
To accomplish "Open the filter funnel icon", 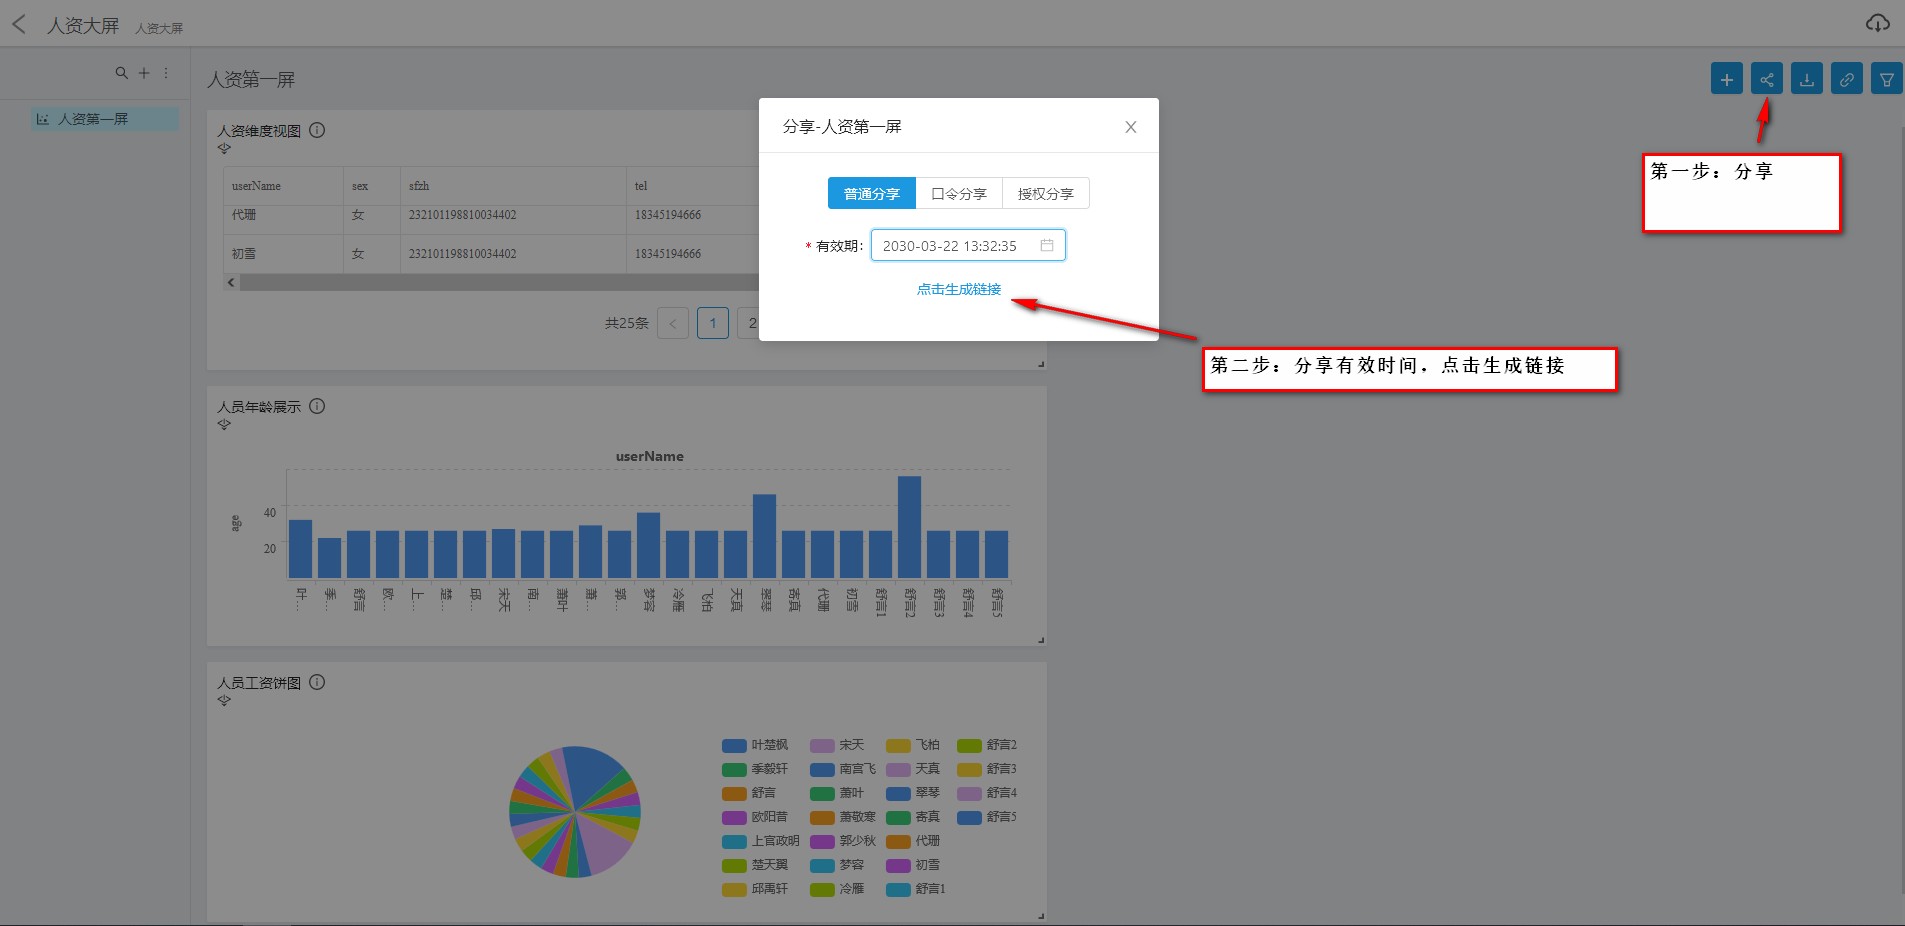I will [1886, 79].
